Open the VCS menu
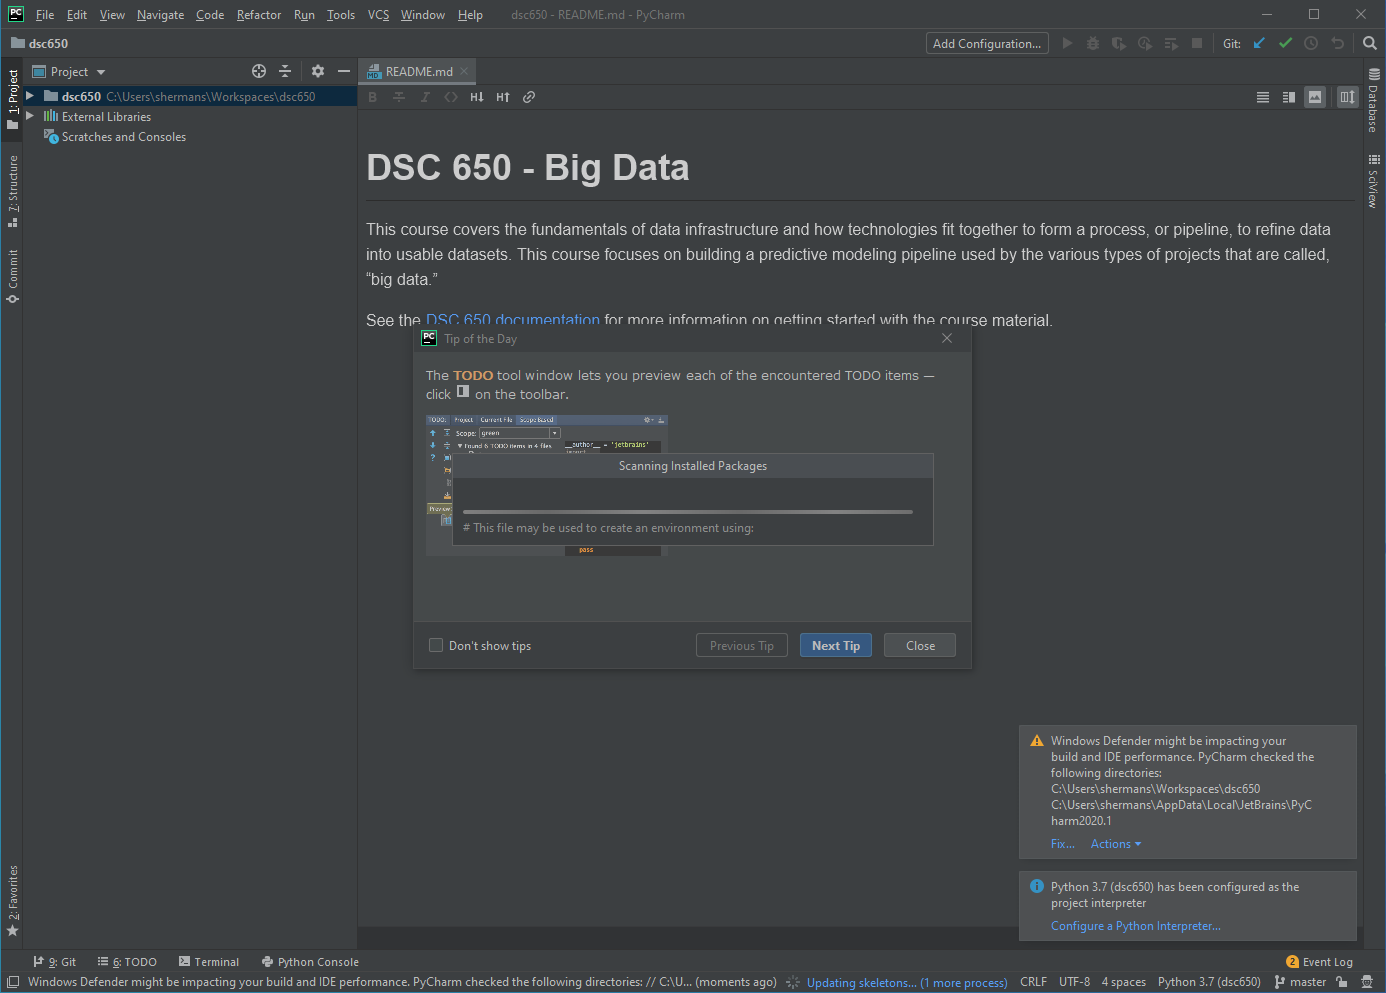Viewport: 1386px width, 993px height. tap(378, 15)
